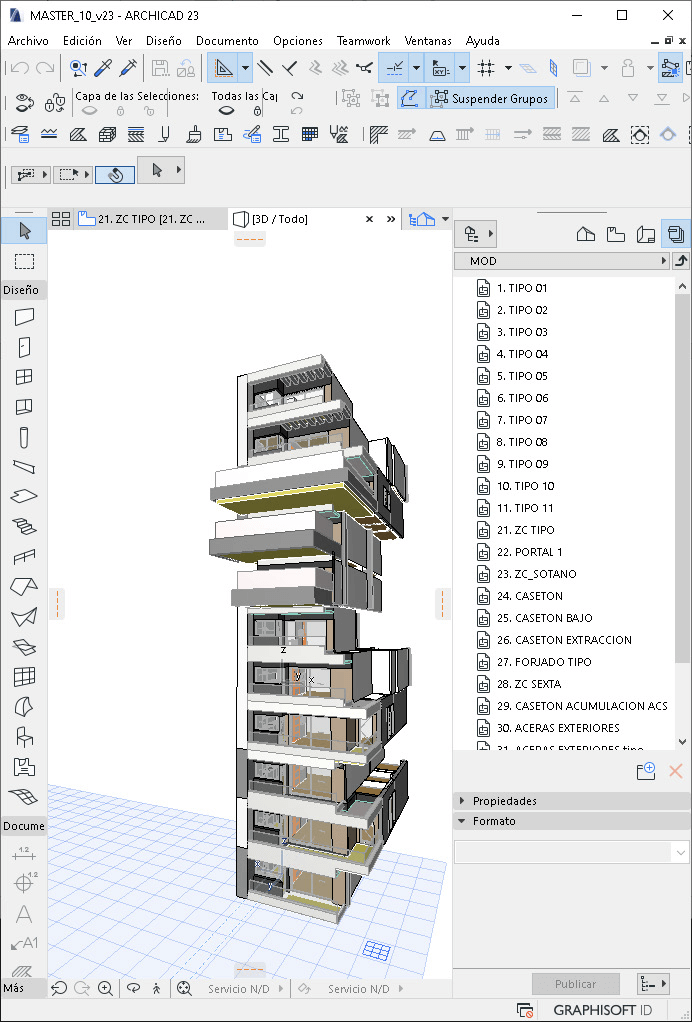Expand the Propiedades section
This screenshot has height=1022, width=692.
463,800
